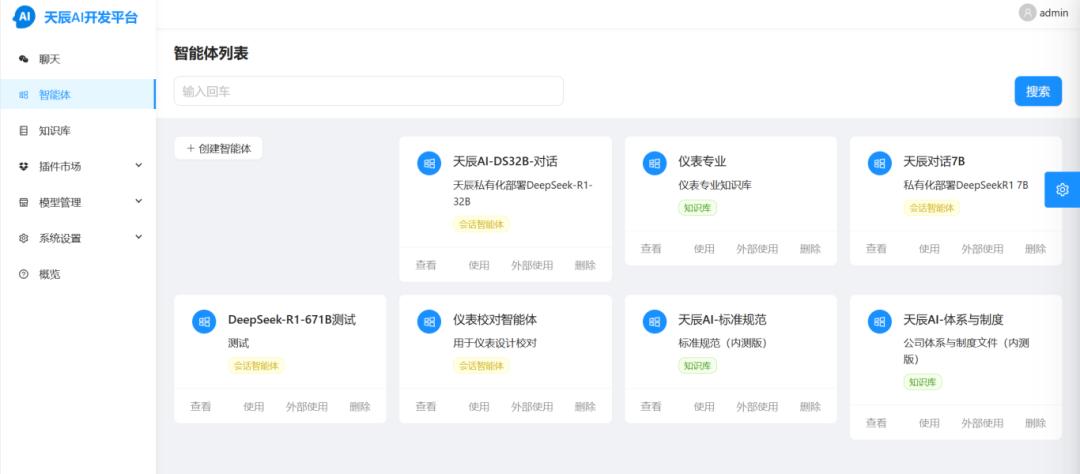
Task: Click 查看 on 天辰AI-标准规范 card
Action: point(651,406)
